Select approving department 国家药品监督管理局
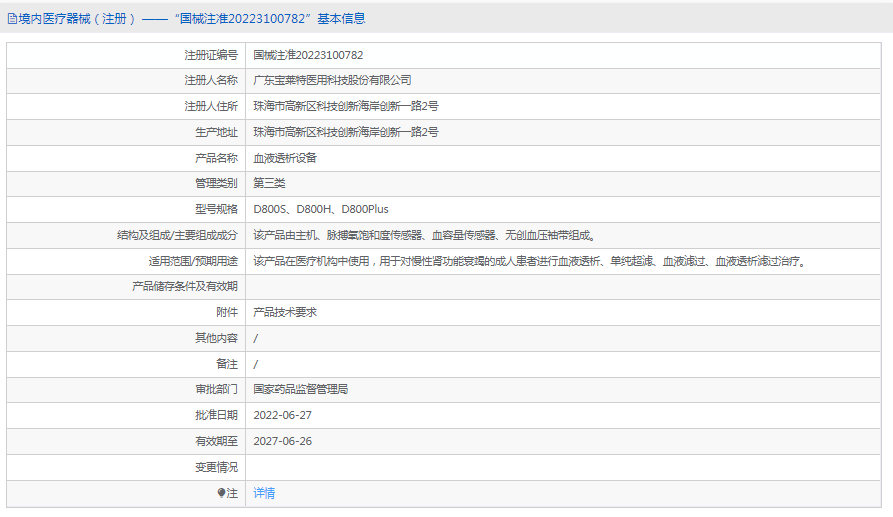This screenshot has height=517, width=893. point(301,389)
